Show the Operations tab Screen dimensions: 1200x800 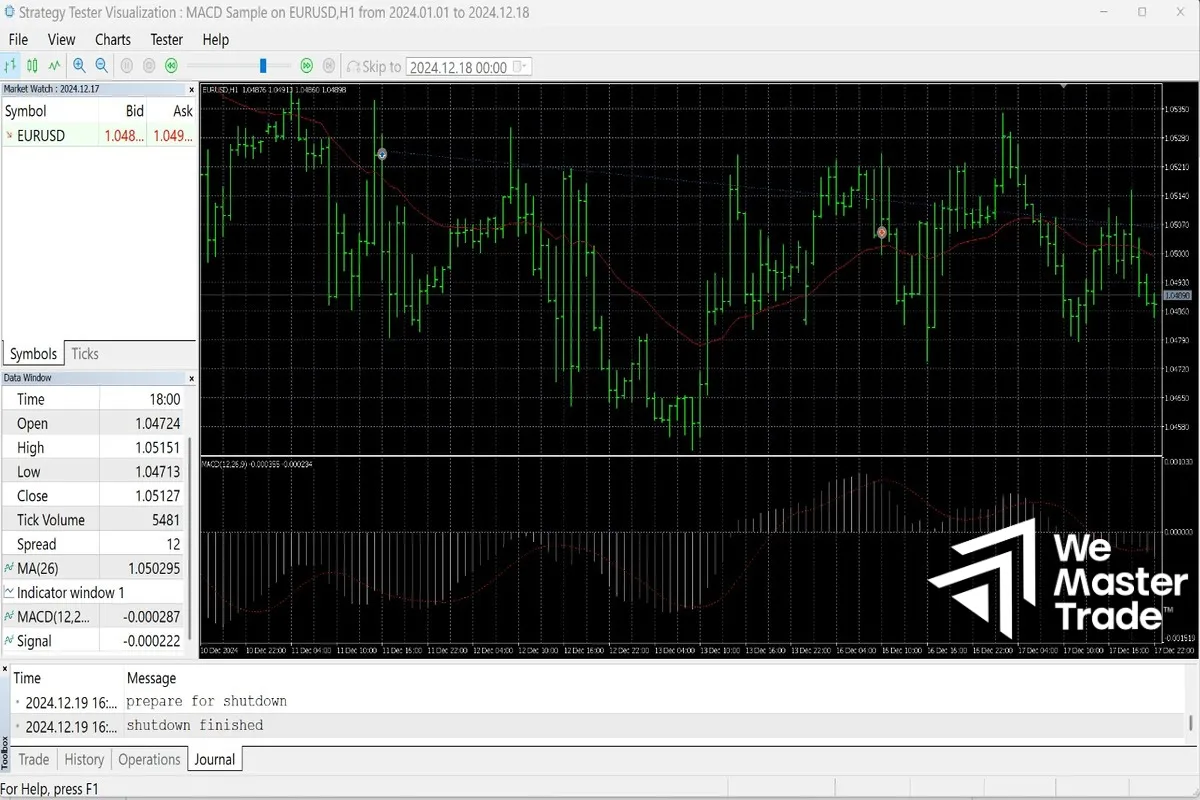(x=149, y=759)
